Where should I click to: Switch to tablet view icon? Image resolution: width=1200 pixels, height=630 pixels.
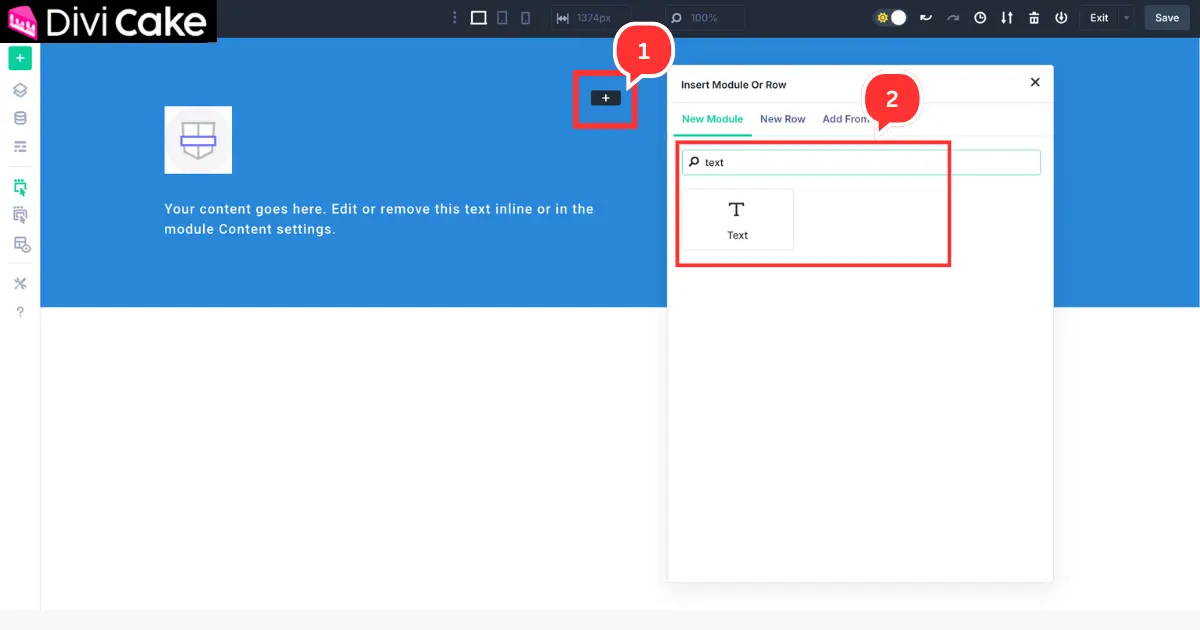coord(502,18)
